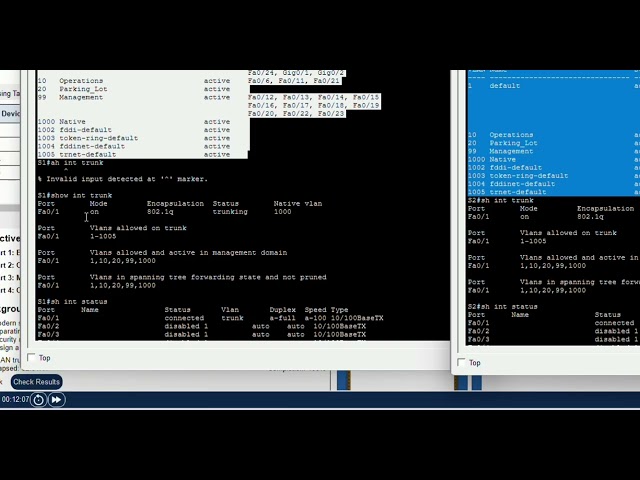Click the '10 Operations' row in S2 window
Screen dimensions: 640x480
click(553, 135)
